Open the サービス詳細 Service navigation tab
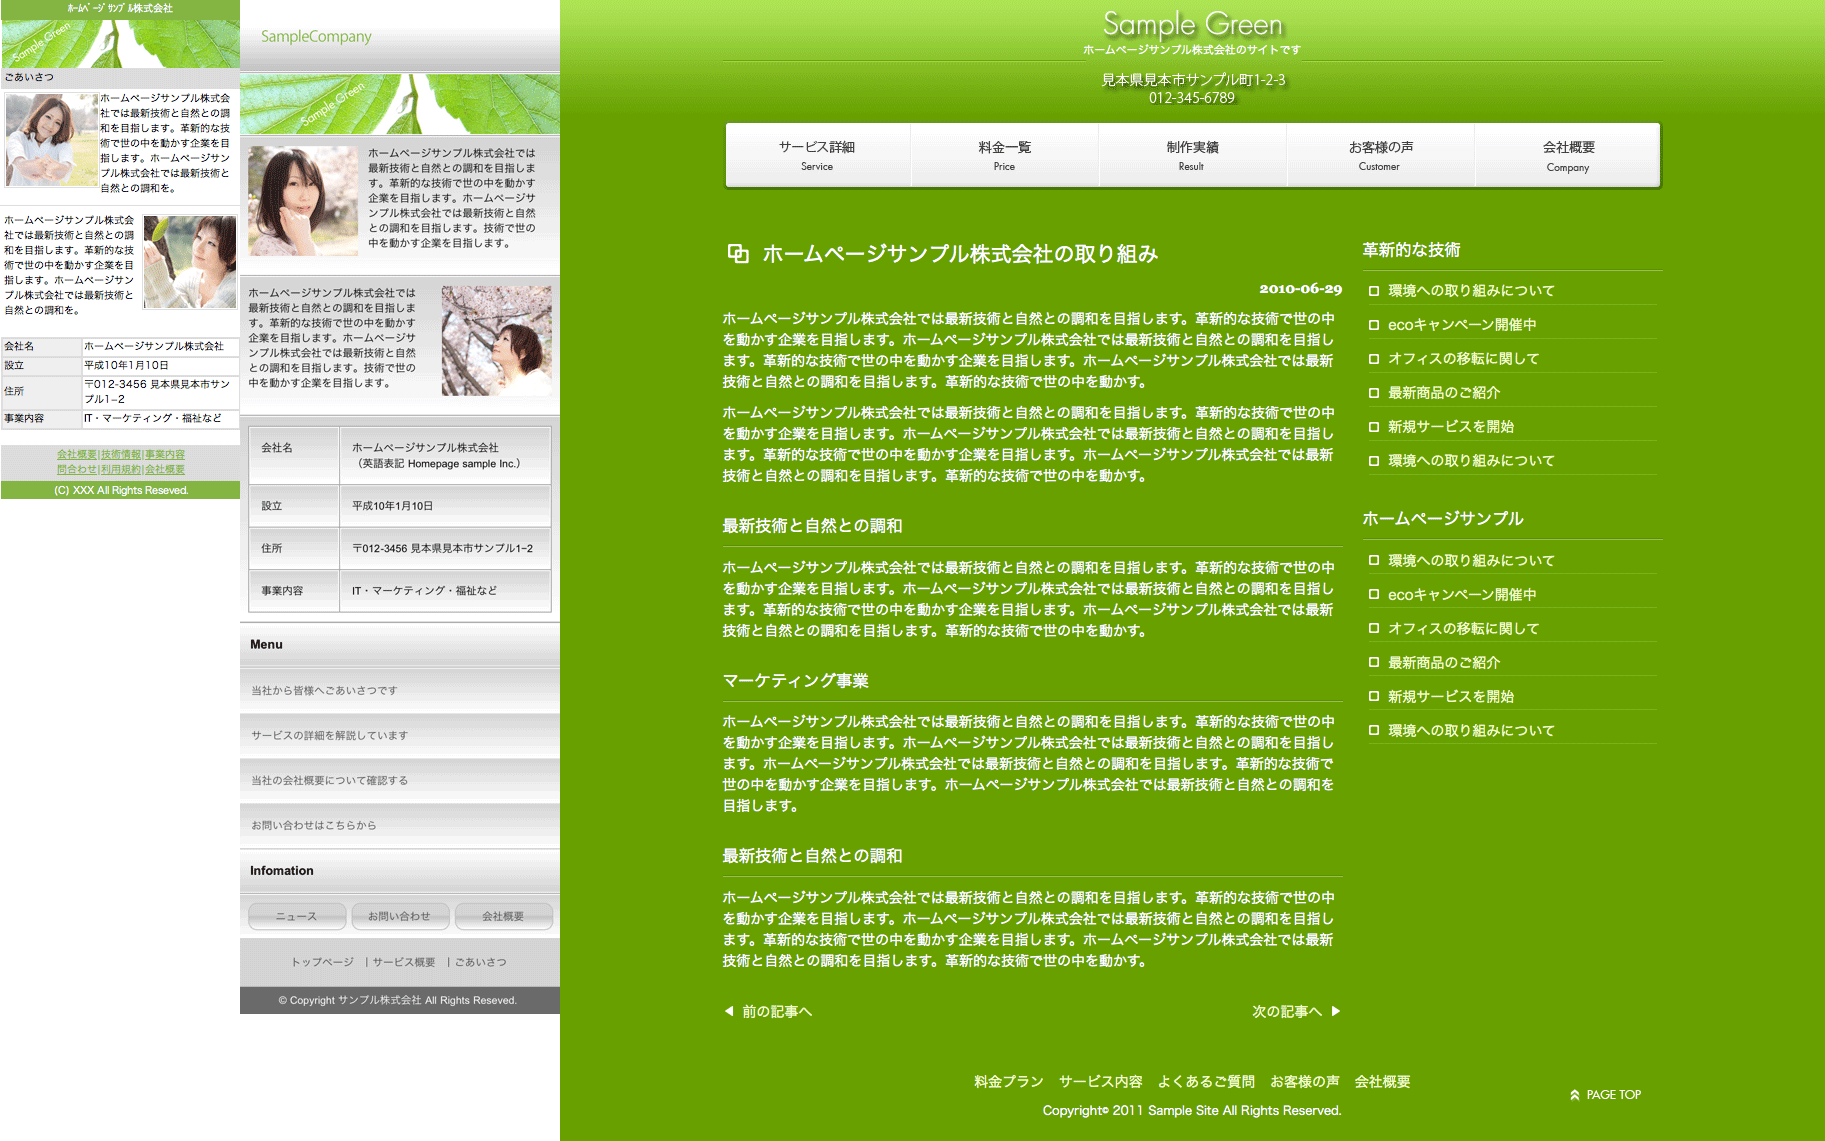Image resolution: width=1825 pixels, height=1141 pixels. 817,155
